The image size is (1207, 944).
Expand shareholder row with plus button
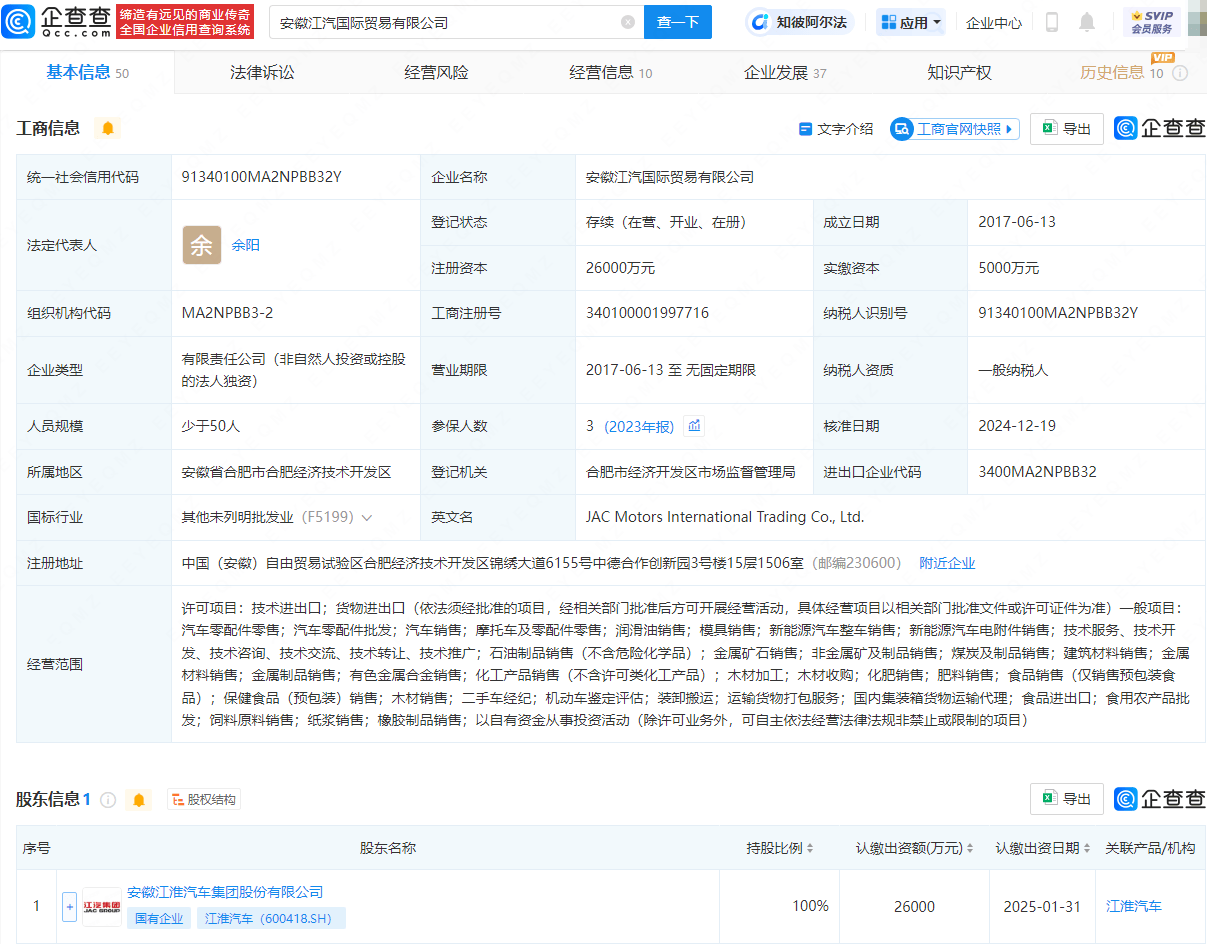[69, 906]
